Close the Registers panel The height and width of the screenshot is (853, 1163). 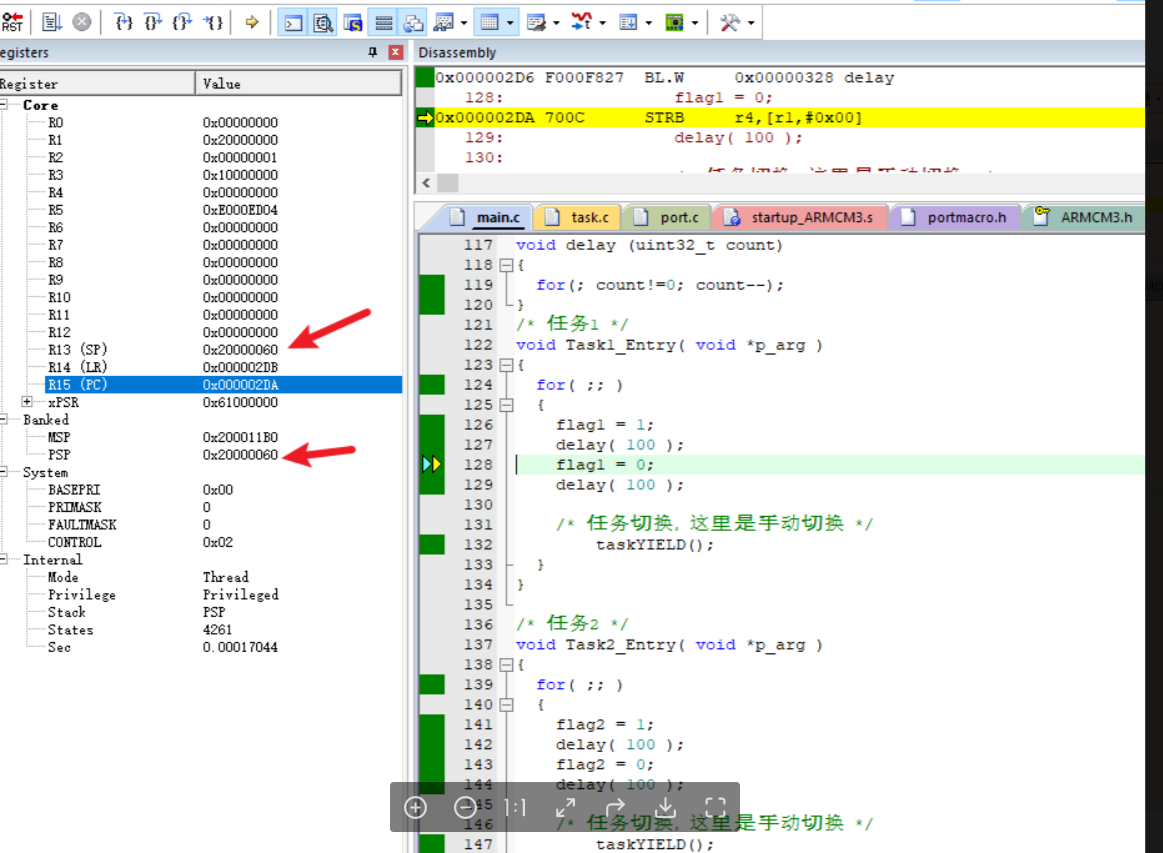coord(395,52)
